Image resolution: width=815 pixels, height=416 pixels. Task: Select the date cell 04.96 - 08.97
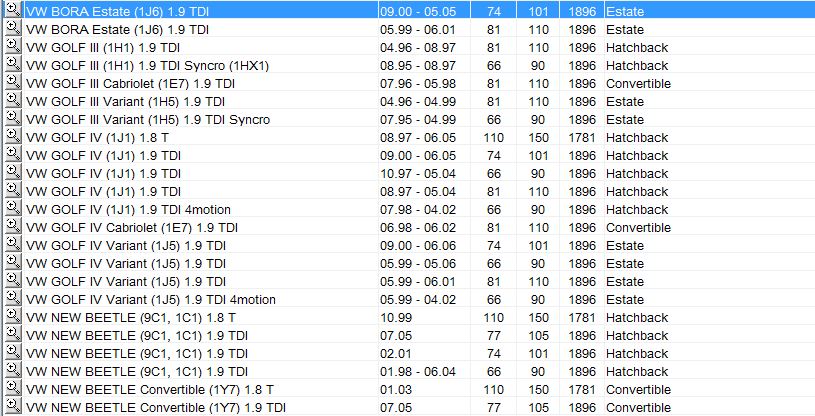click(x=418, y=48)
